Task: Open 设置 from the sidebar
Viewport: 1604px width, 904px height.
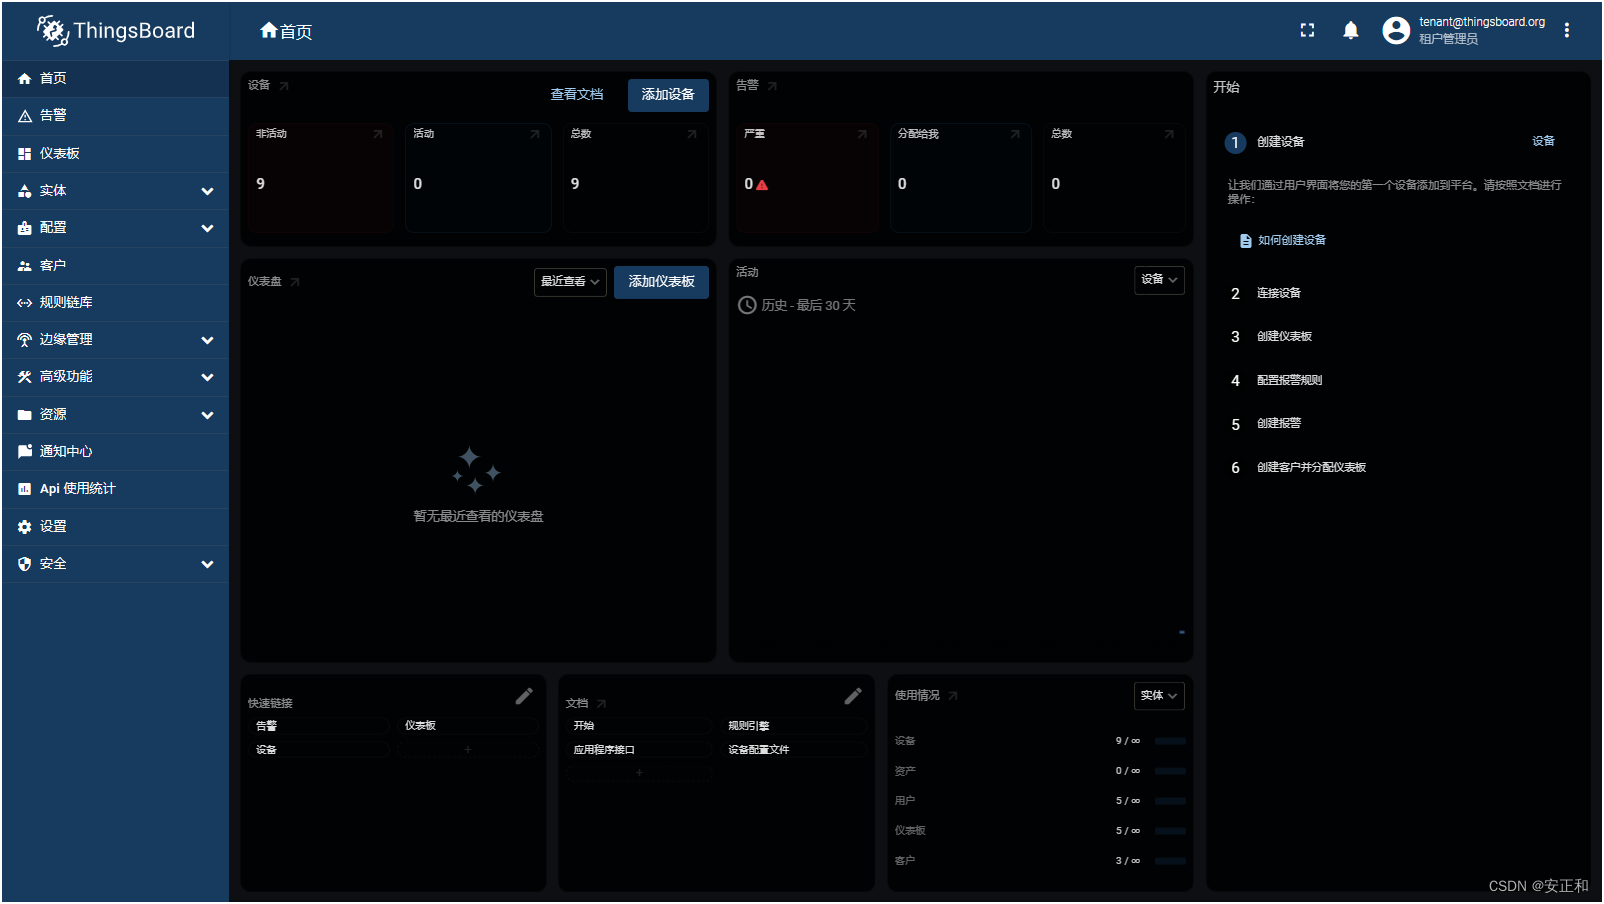Action: [52, 526]
